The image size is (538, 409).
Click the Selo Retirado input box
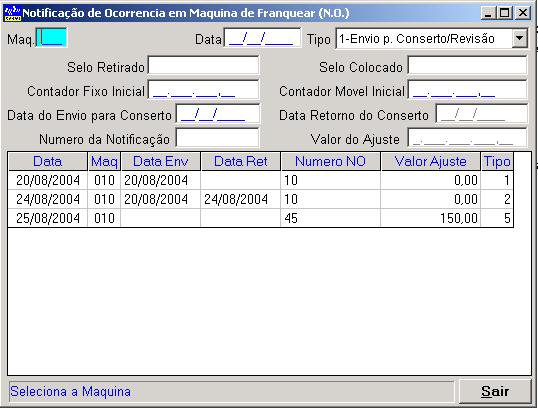coord(204,66)
